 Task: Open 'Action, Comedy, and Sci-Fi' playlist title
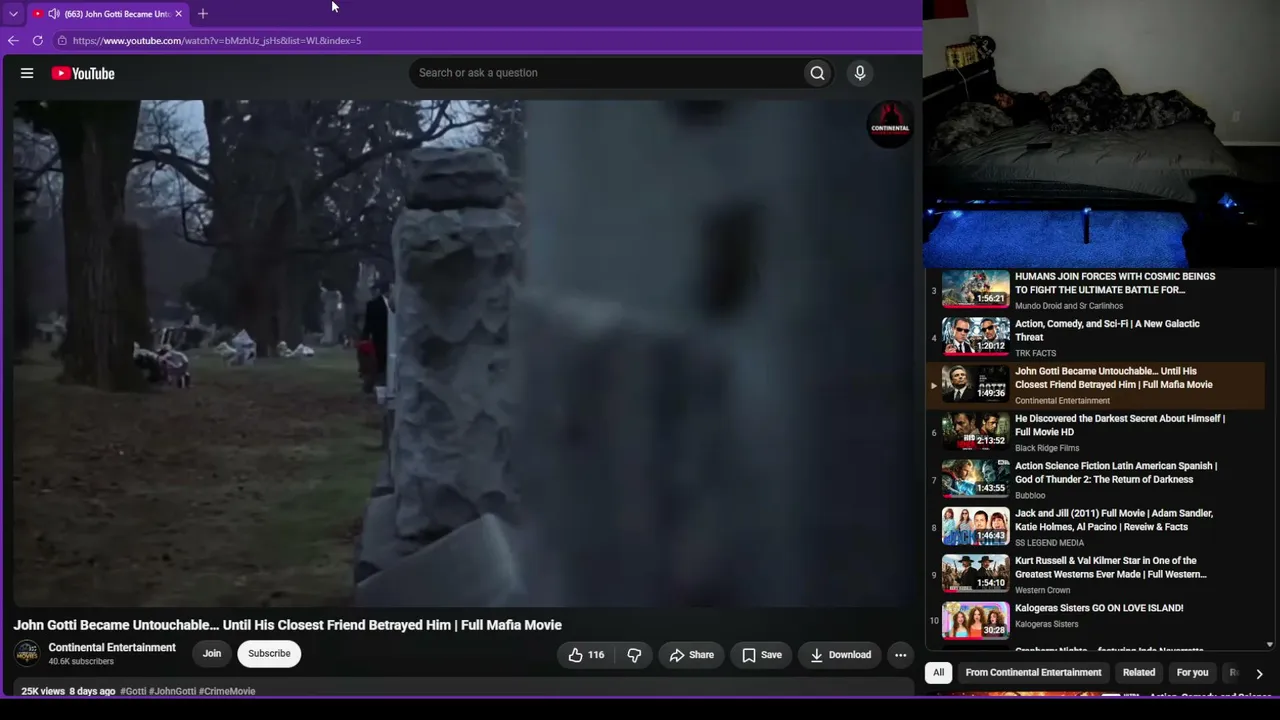tap(1107, 331)
